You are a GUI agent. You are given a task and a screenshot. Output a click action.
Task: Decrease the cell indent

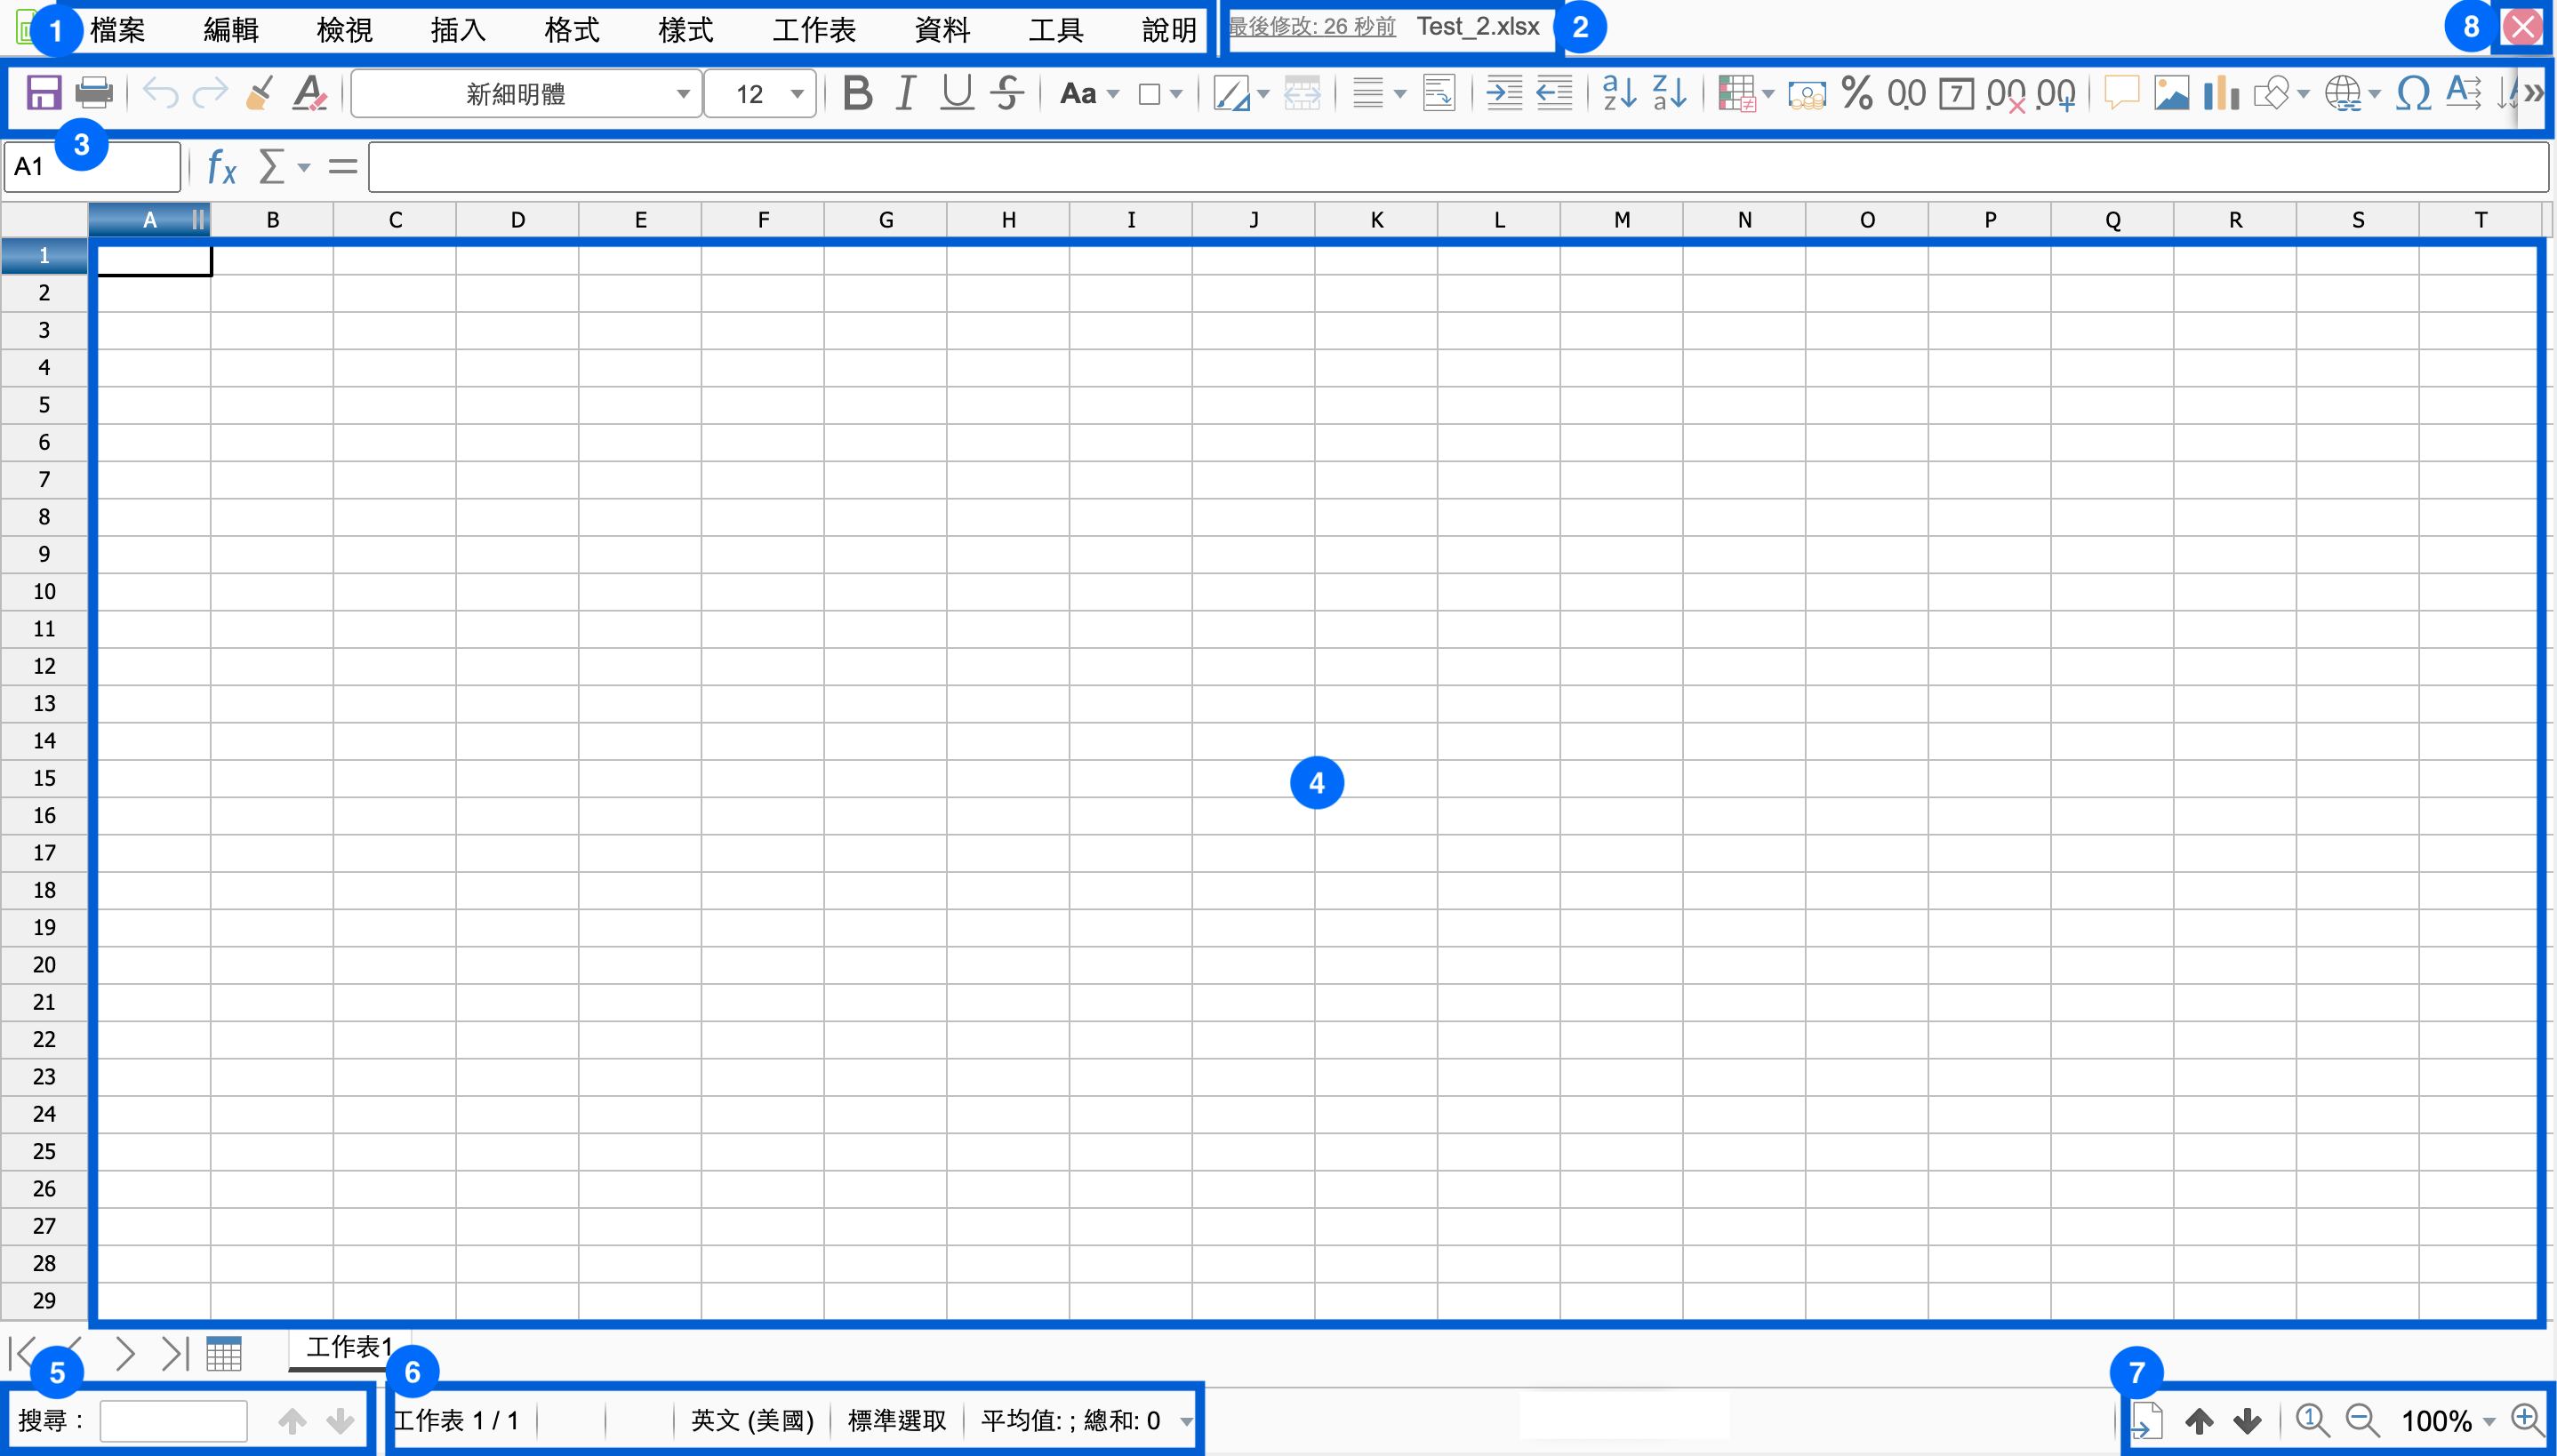pyautogui.click(x=1554, y=93)
